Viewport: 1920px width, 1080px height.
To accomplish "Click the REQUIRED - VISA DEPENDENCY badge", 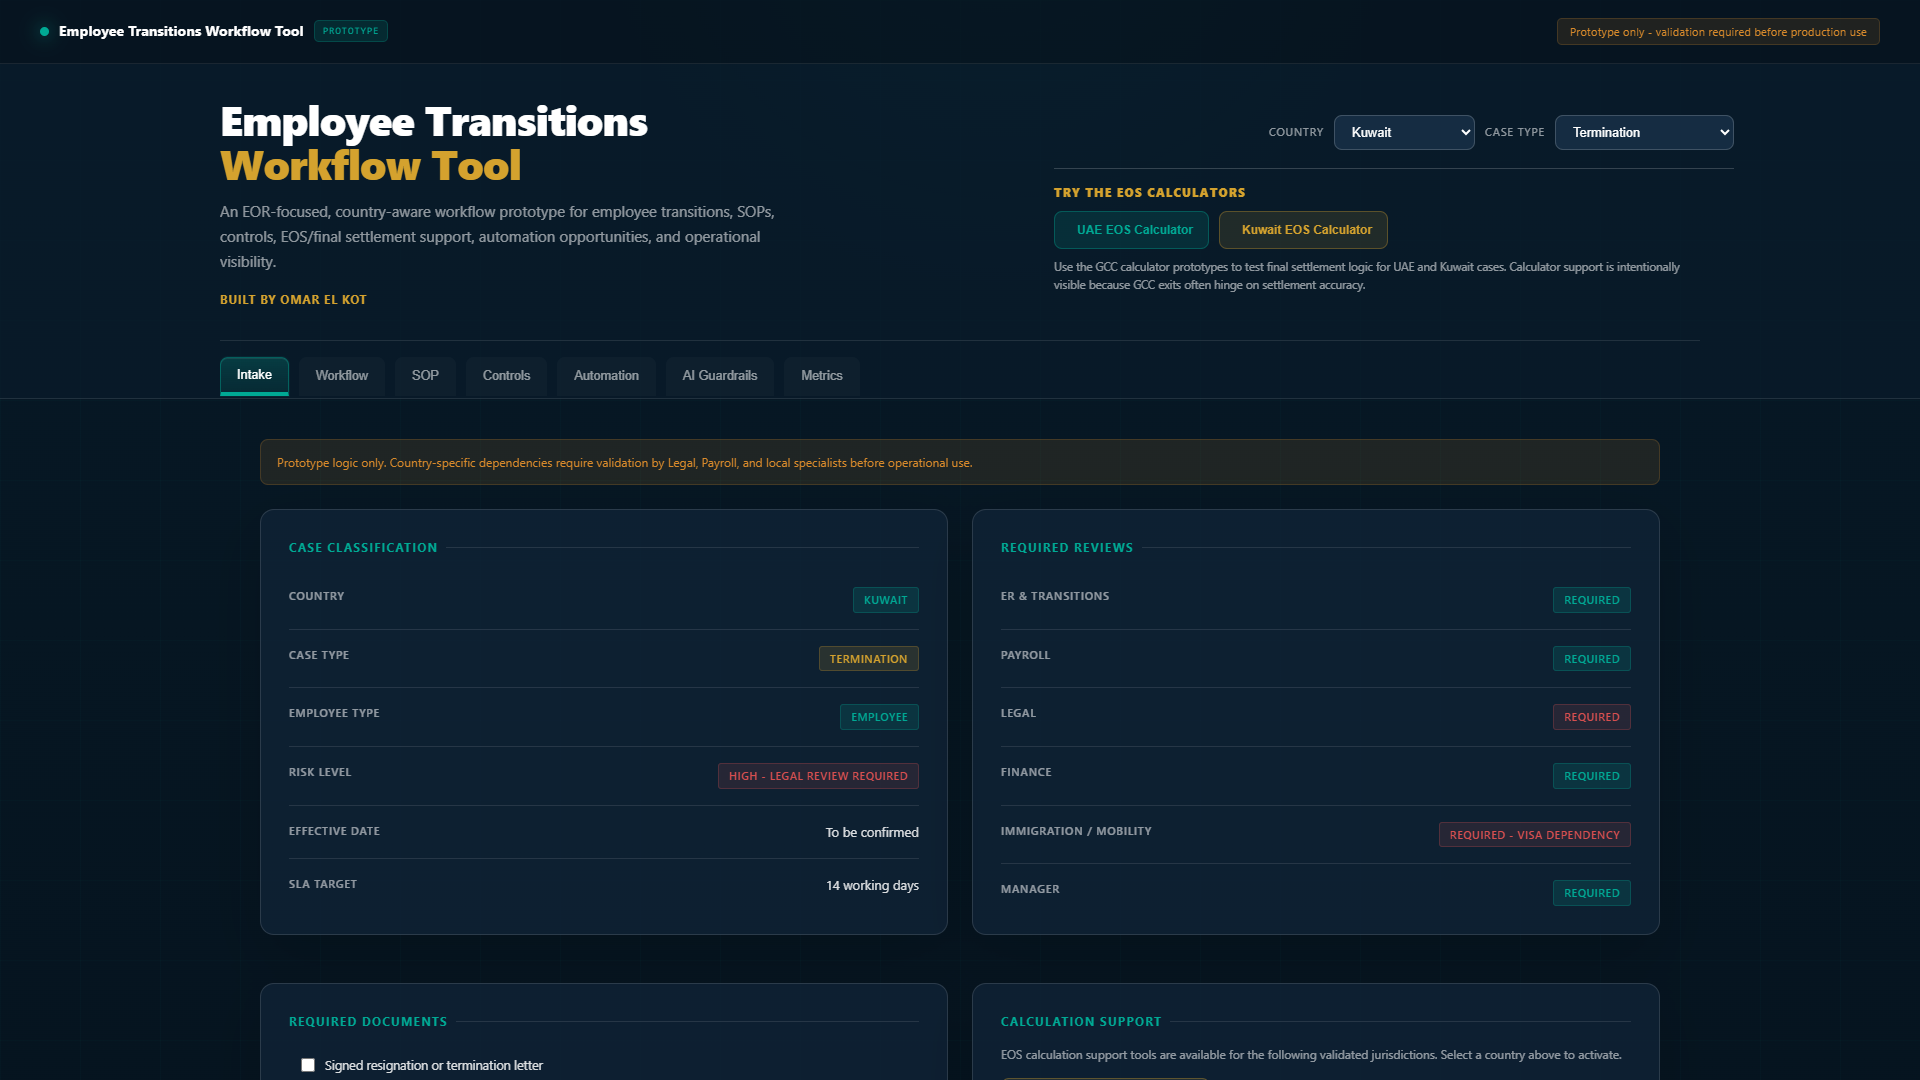I will tap(1534, 835).
